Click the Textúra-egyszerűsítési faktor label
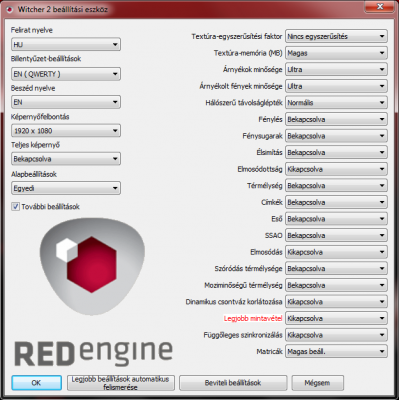 [x=237, y=36]
